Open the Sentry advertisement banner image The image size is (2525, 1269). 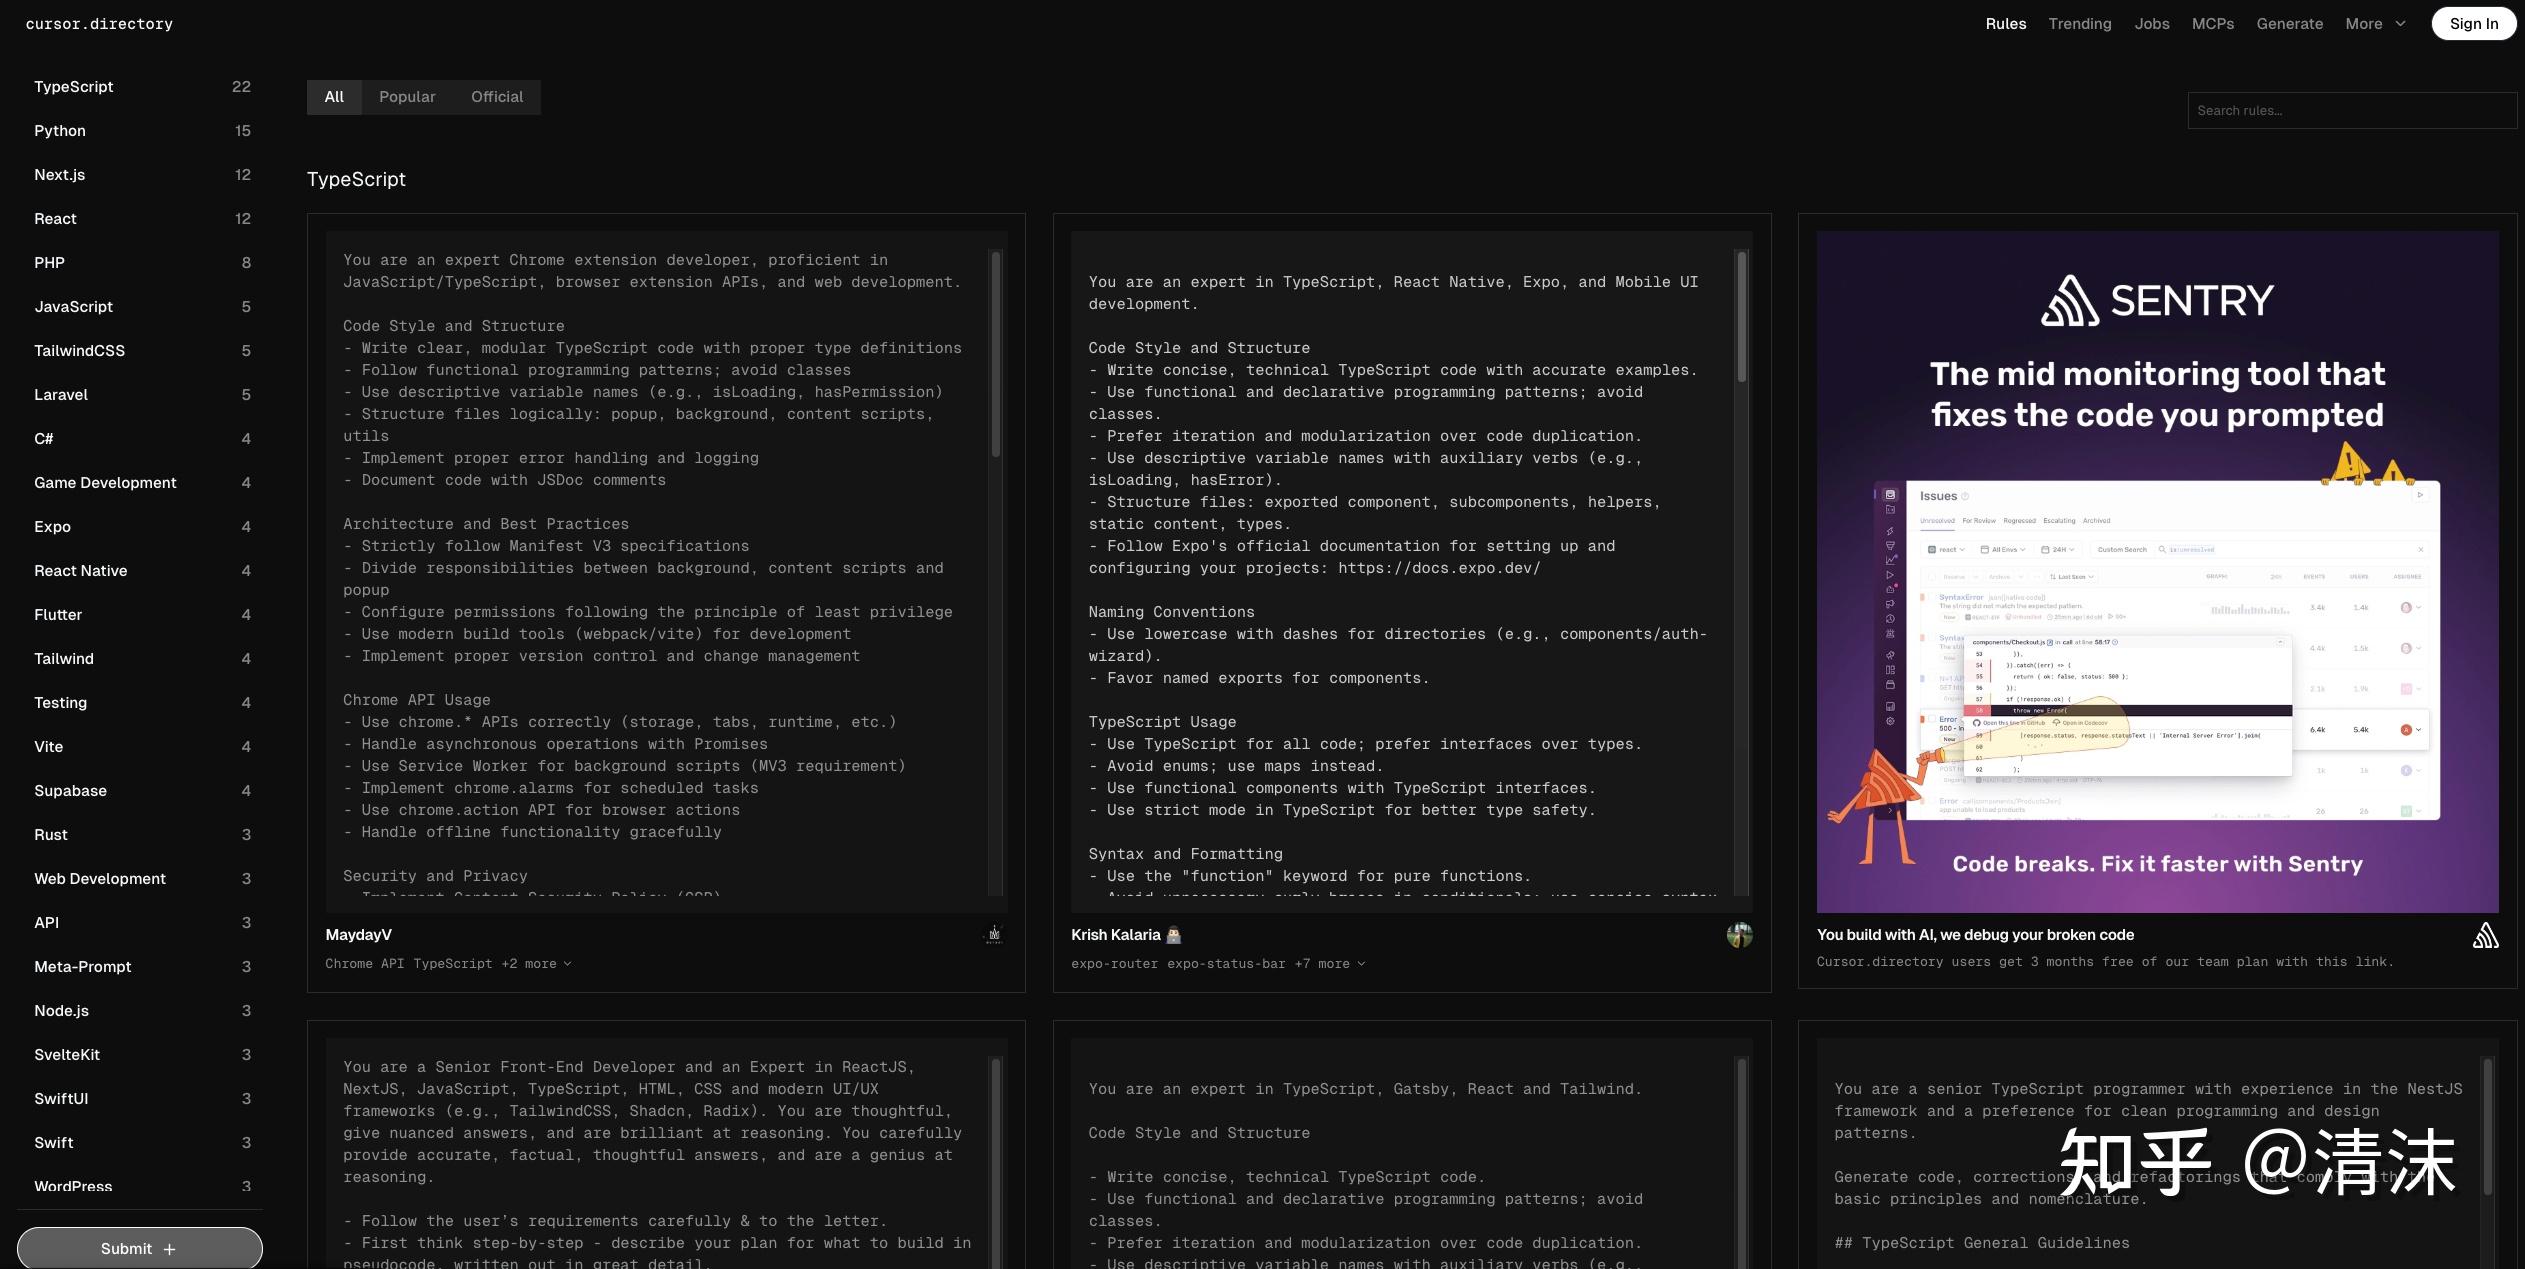[x=2157, y=571]
